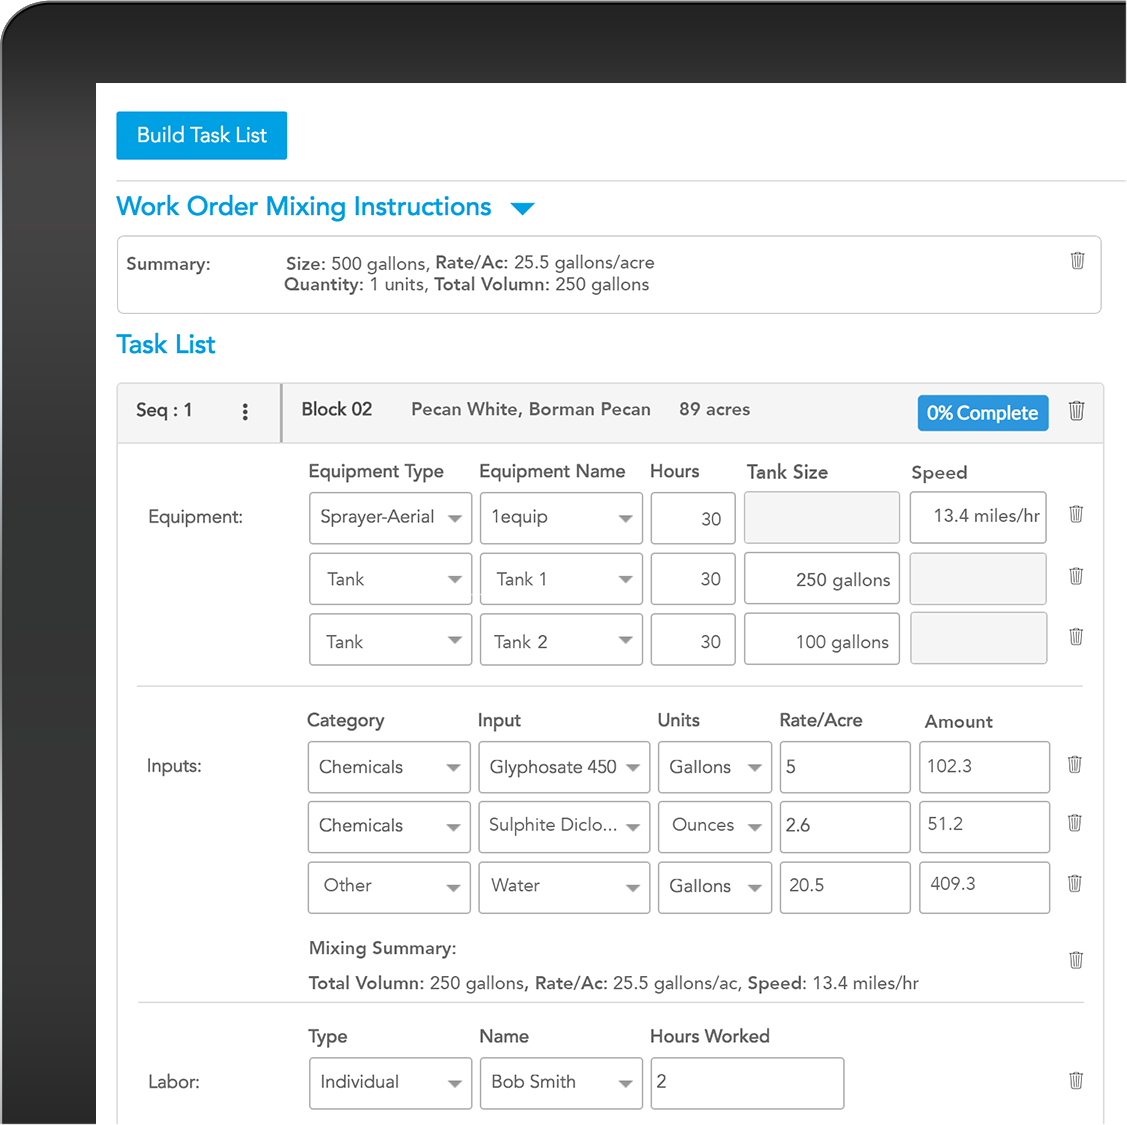The height and width of the screenshot is (1125, 1127).
Task: Edit the Sprayer-Aerial row Hours field
Action: coord(693,518)
